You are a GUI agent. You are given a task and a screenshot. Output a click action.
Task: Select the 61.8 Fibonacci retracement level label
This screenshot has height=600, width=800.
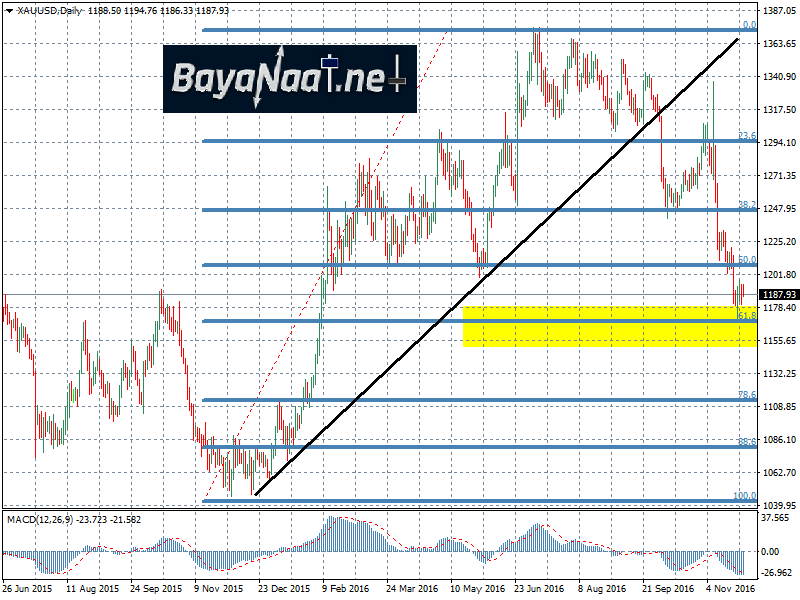coord(746,315)
